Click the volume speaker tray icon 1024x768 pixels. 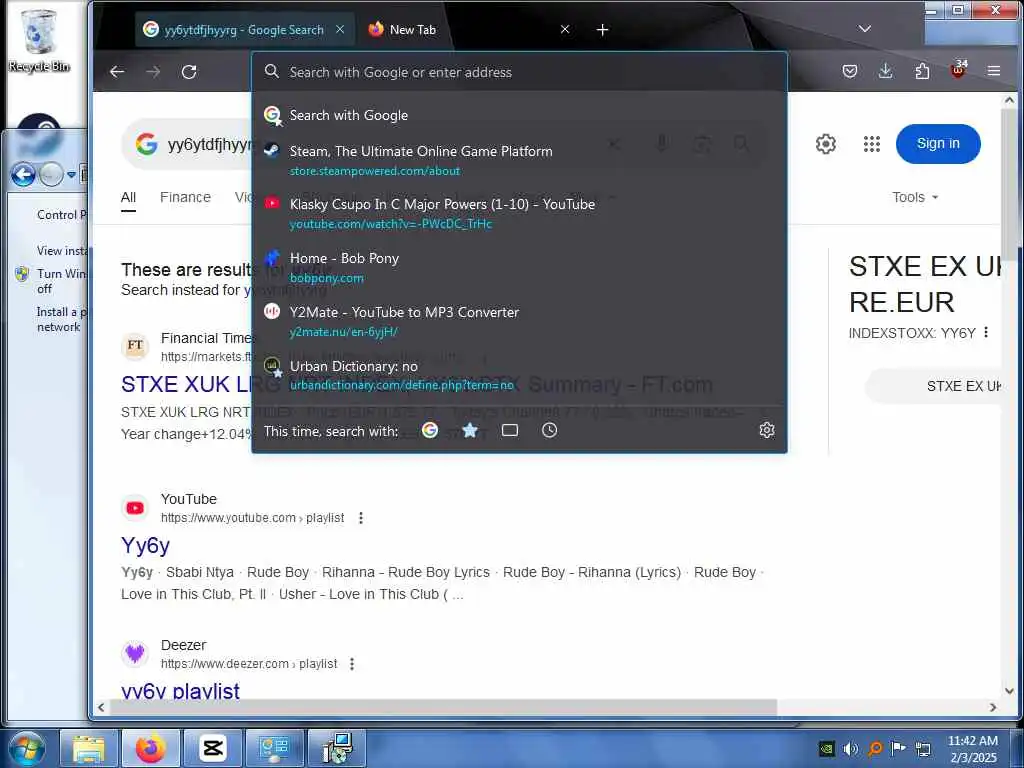(x=850, y=748)
